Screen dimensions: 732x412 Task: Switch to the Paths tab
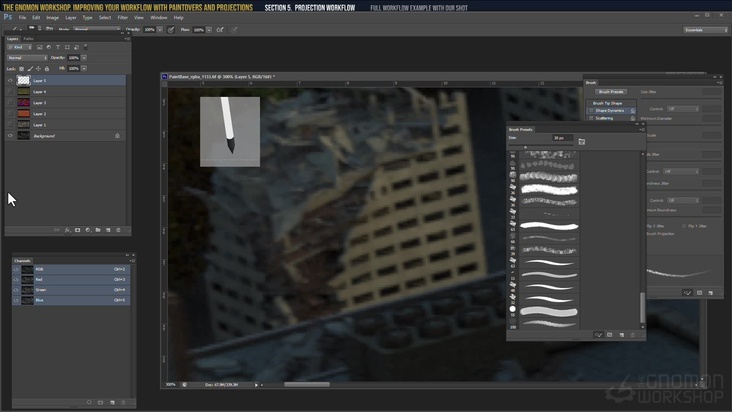28,39
